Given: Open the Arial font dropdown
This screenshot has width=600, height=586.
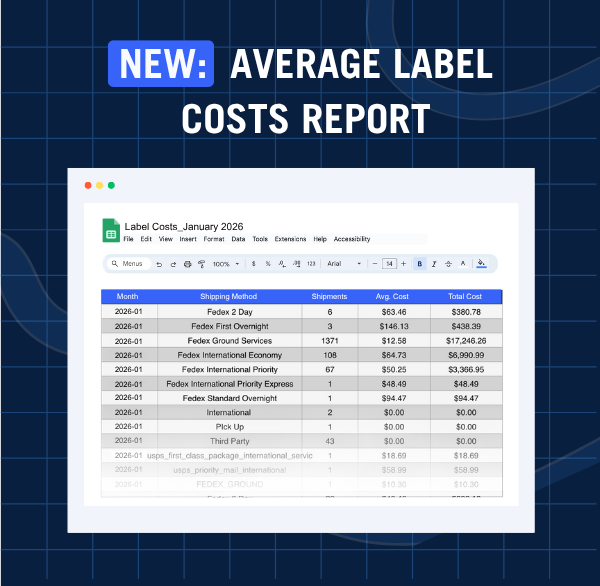Looking at the screenshot, I should 344,264.
